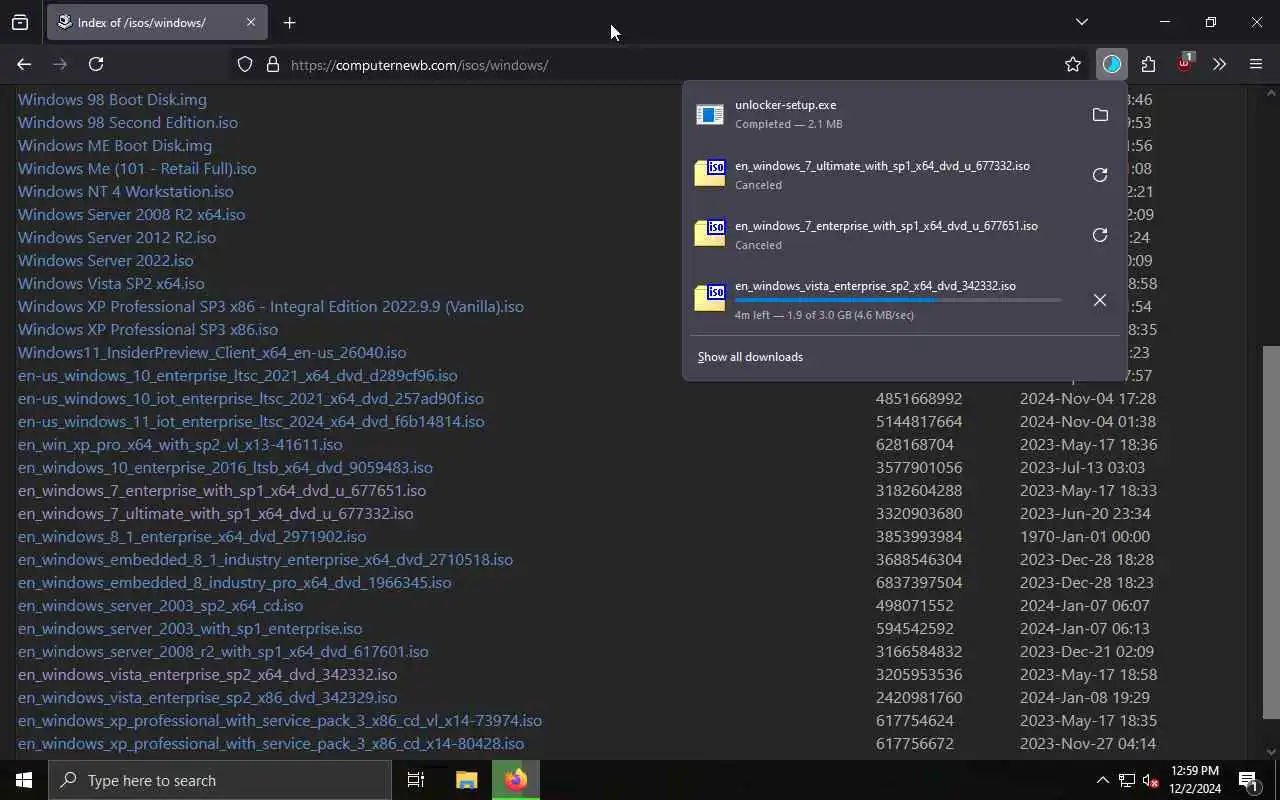Screen dimensions: 1280x800
Task: Open en_windows_8_1_enterprise_x64 link
Action: pyautogui.click(x=192, y=537)
